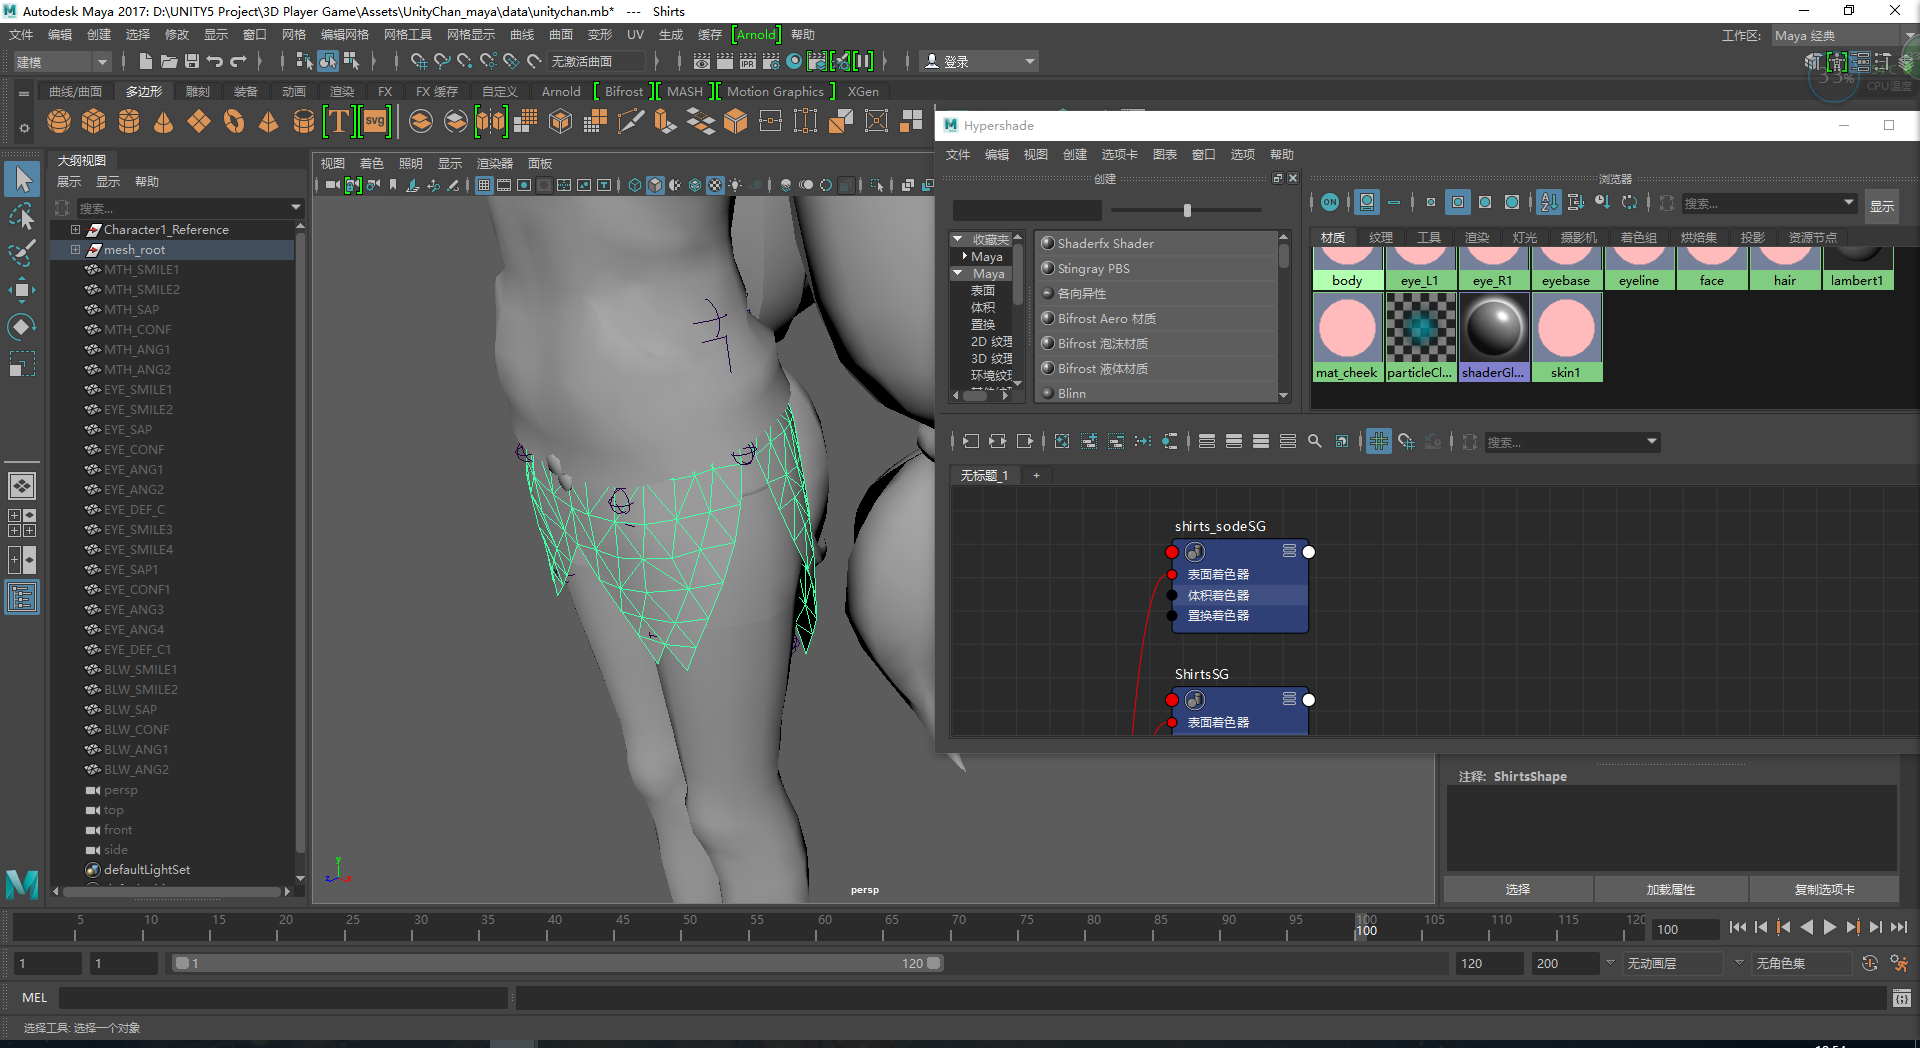Screen dimensions: 1920x1048
Task: Click the MEL command line input field
Action: point(284,998)
